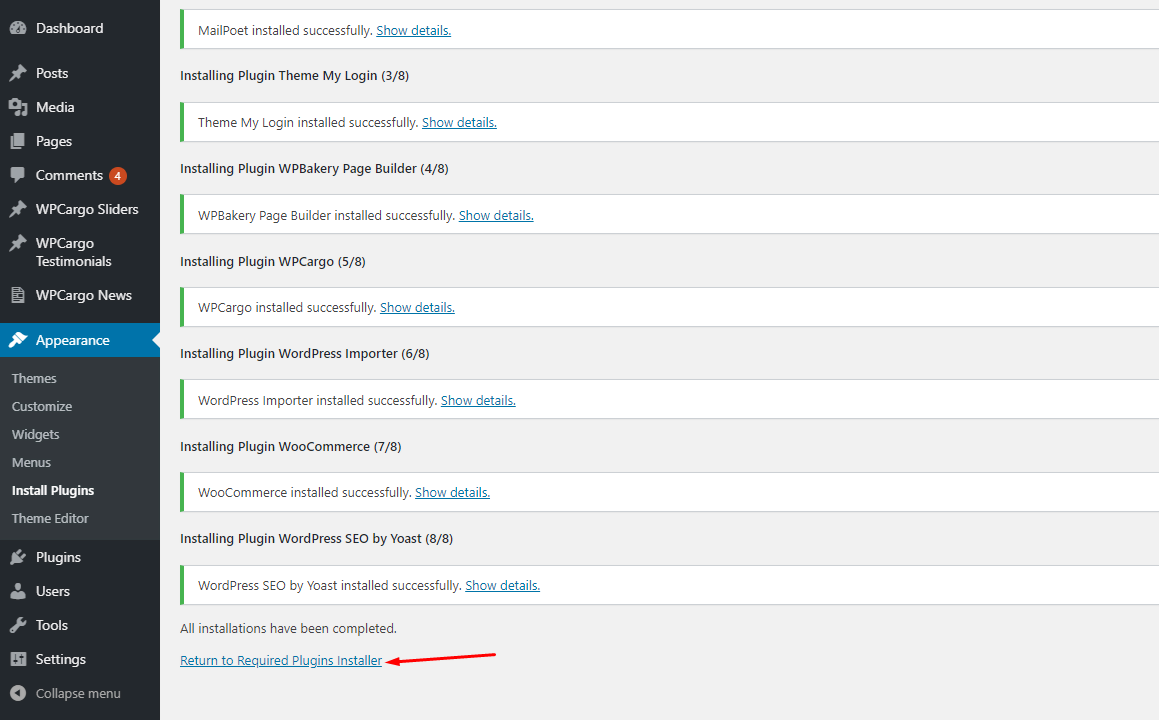The image size is (1159, 720).
Task: Click the Settings sliders icon
Action: point(18,659)
